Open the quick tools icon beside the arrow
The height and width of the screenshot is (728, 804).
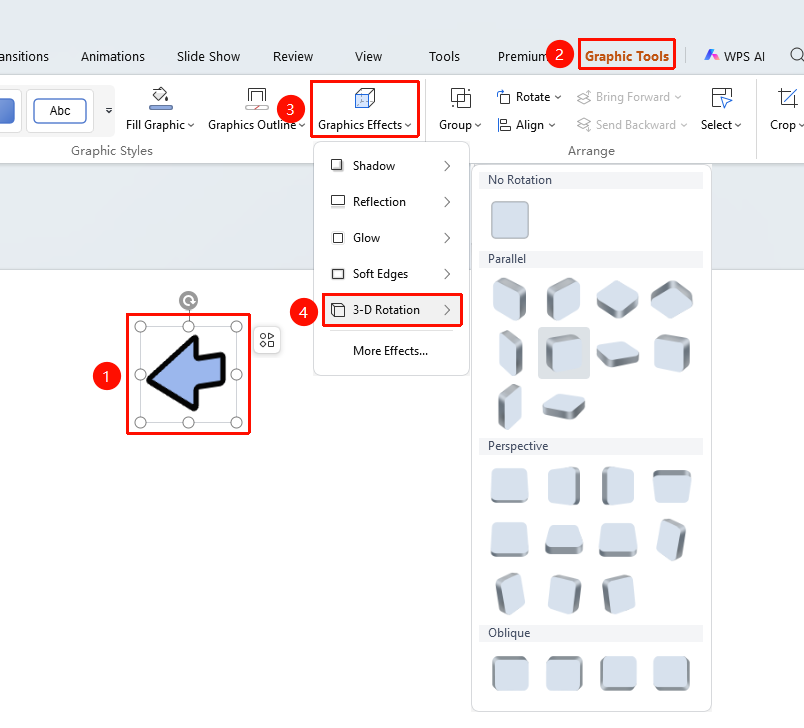pyautogui.click(x=267, y=340)
